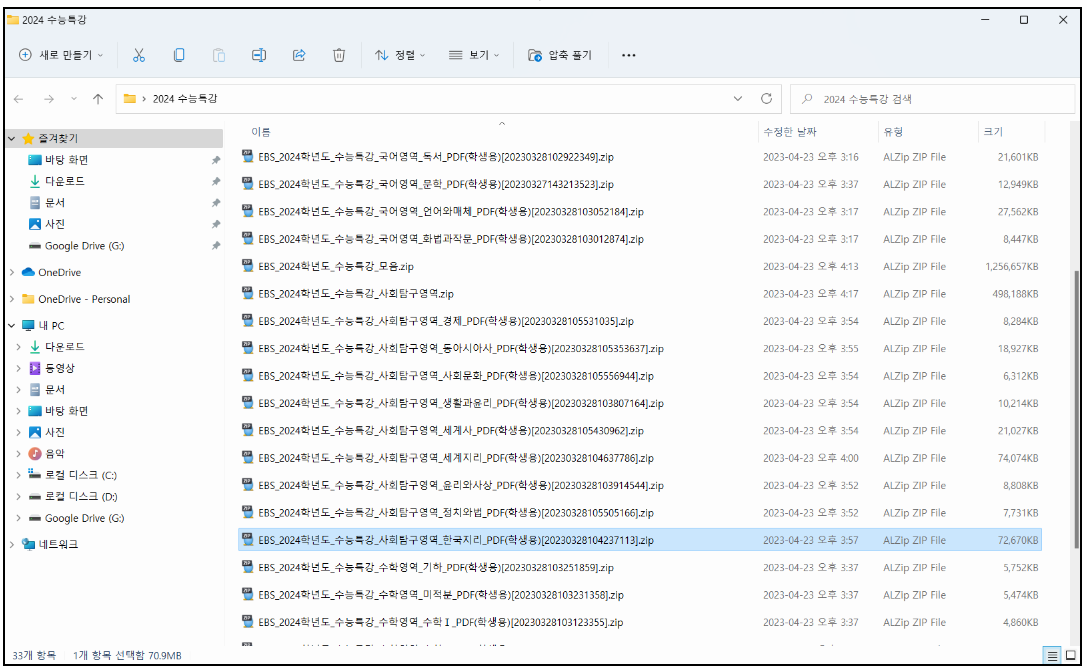1087x668 pixels.
Task: Select Google Drive (G:) under 즐겨찾기
Action: point(85,246)
